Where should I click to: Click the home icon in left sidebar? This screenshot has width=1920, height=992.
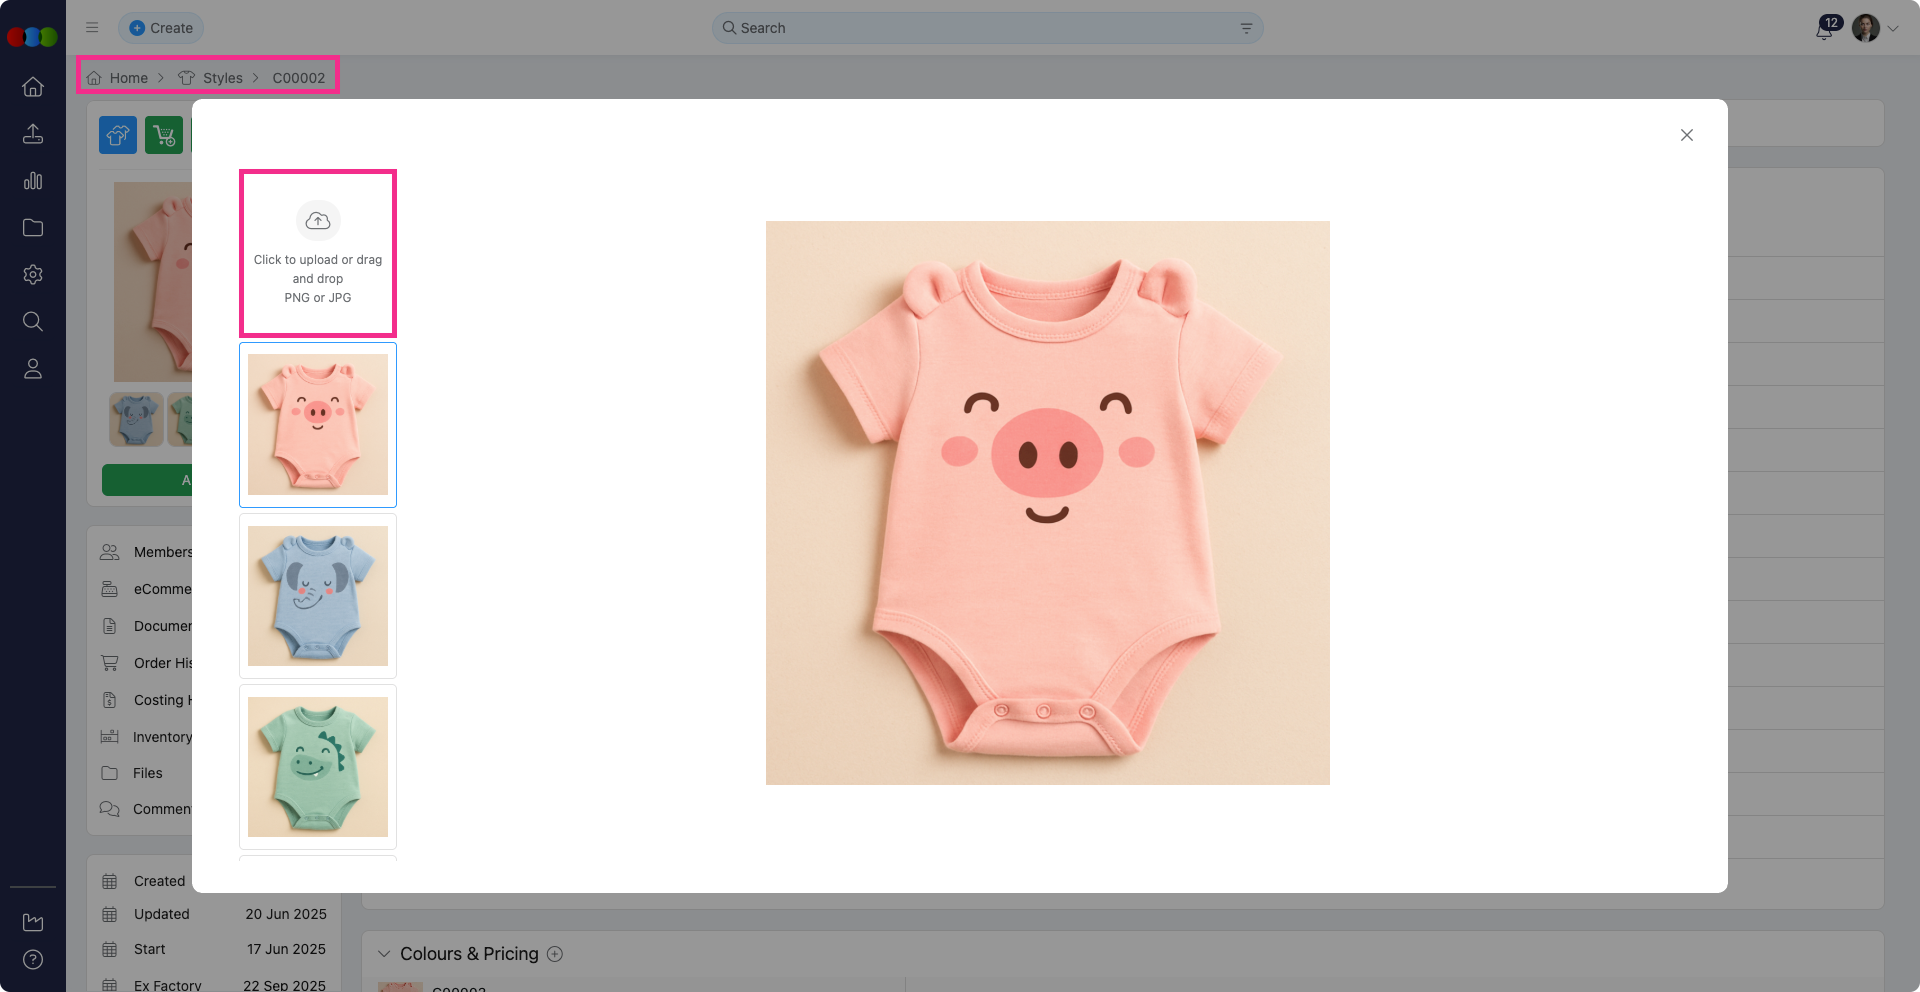(x=33, y=87)
